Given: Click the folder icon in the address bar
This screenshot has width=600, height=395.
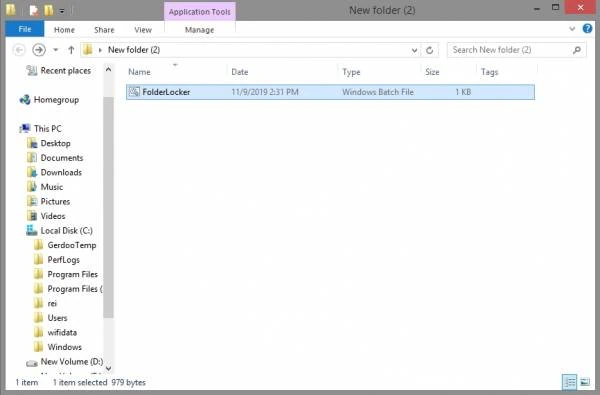Looking at the screenshot, I should [x=88, y=50].
